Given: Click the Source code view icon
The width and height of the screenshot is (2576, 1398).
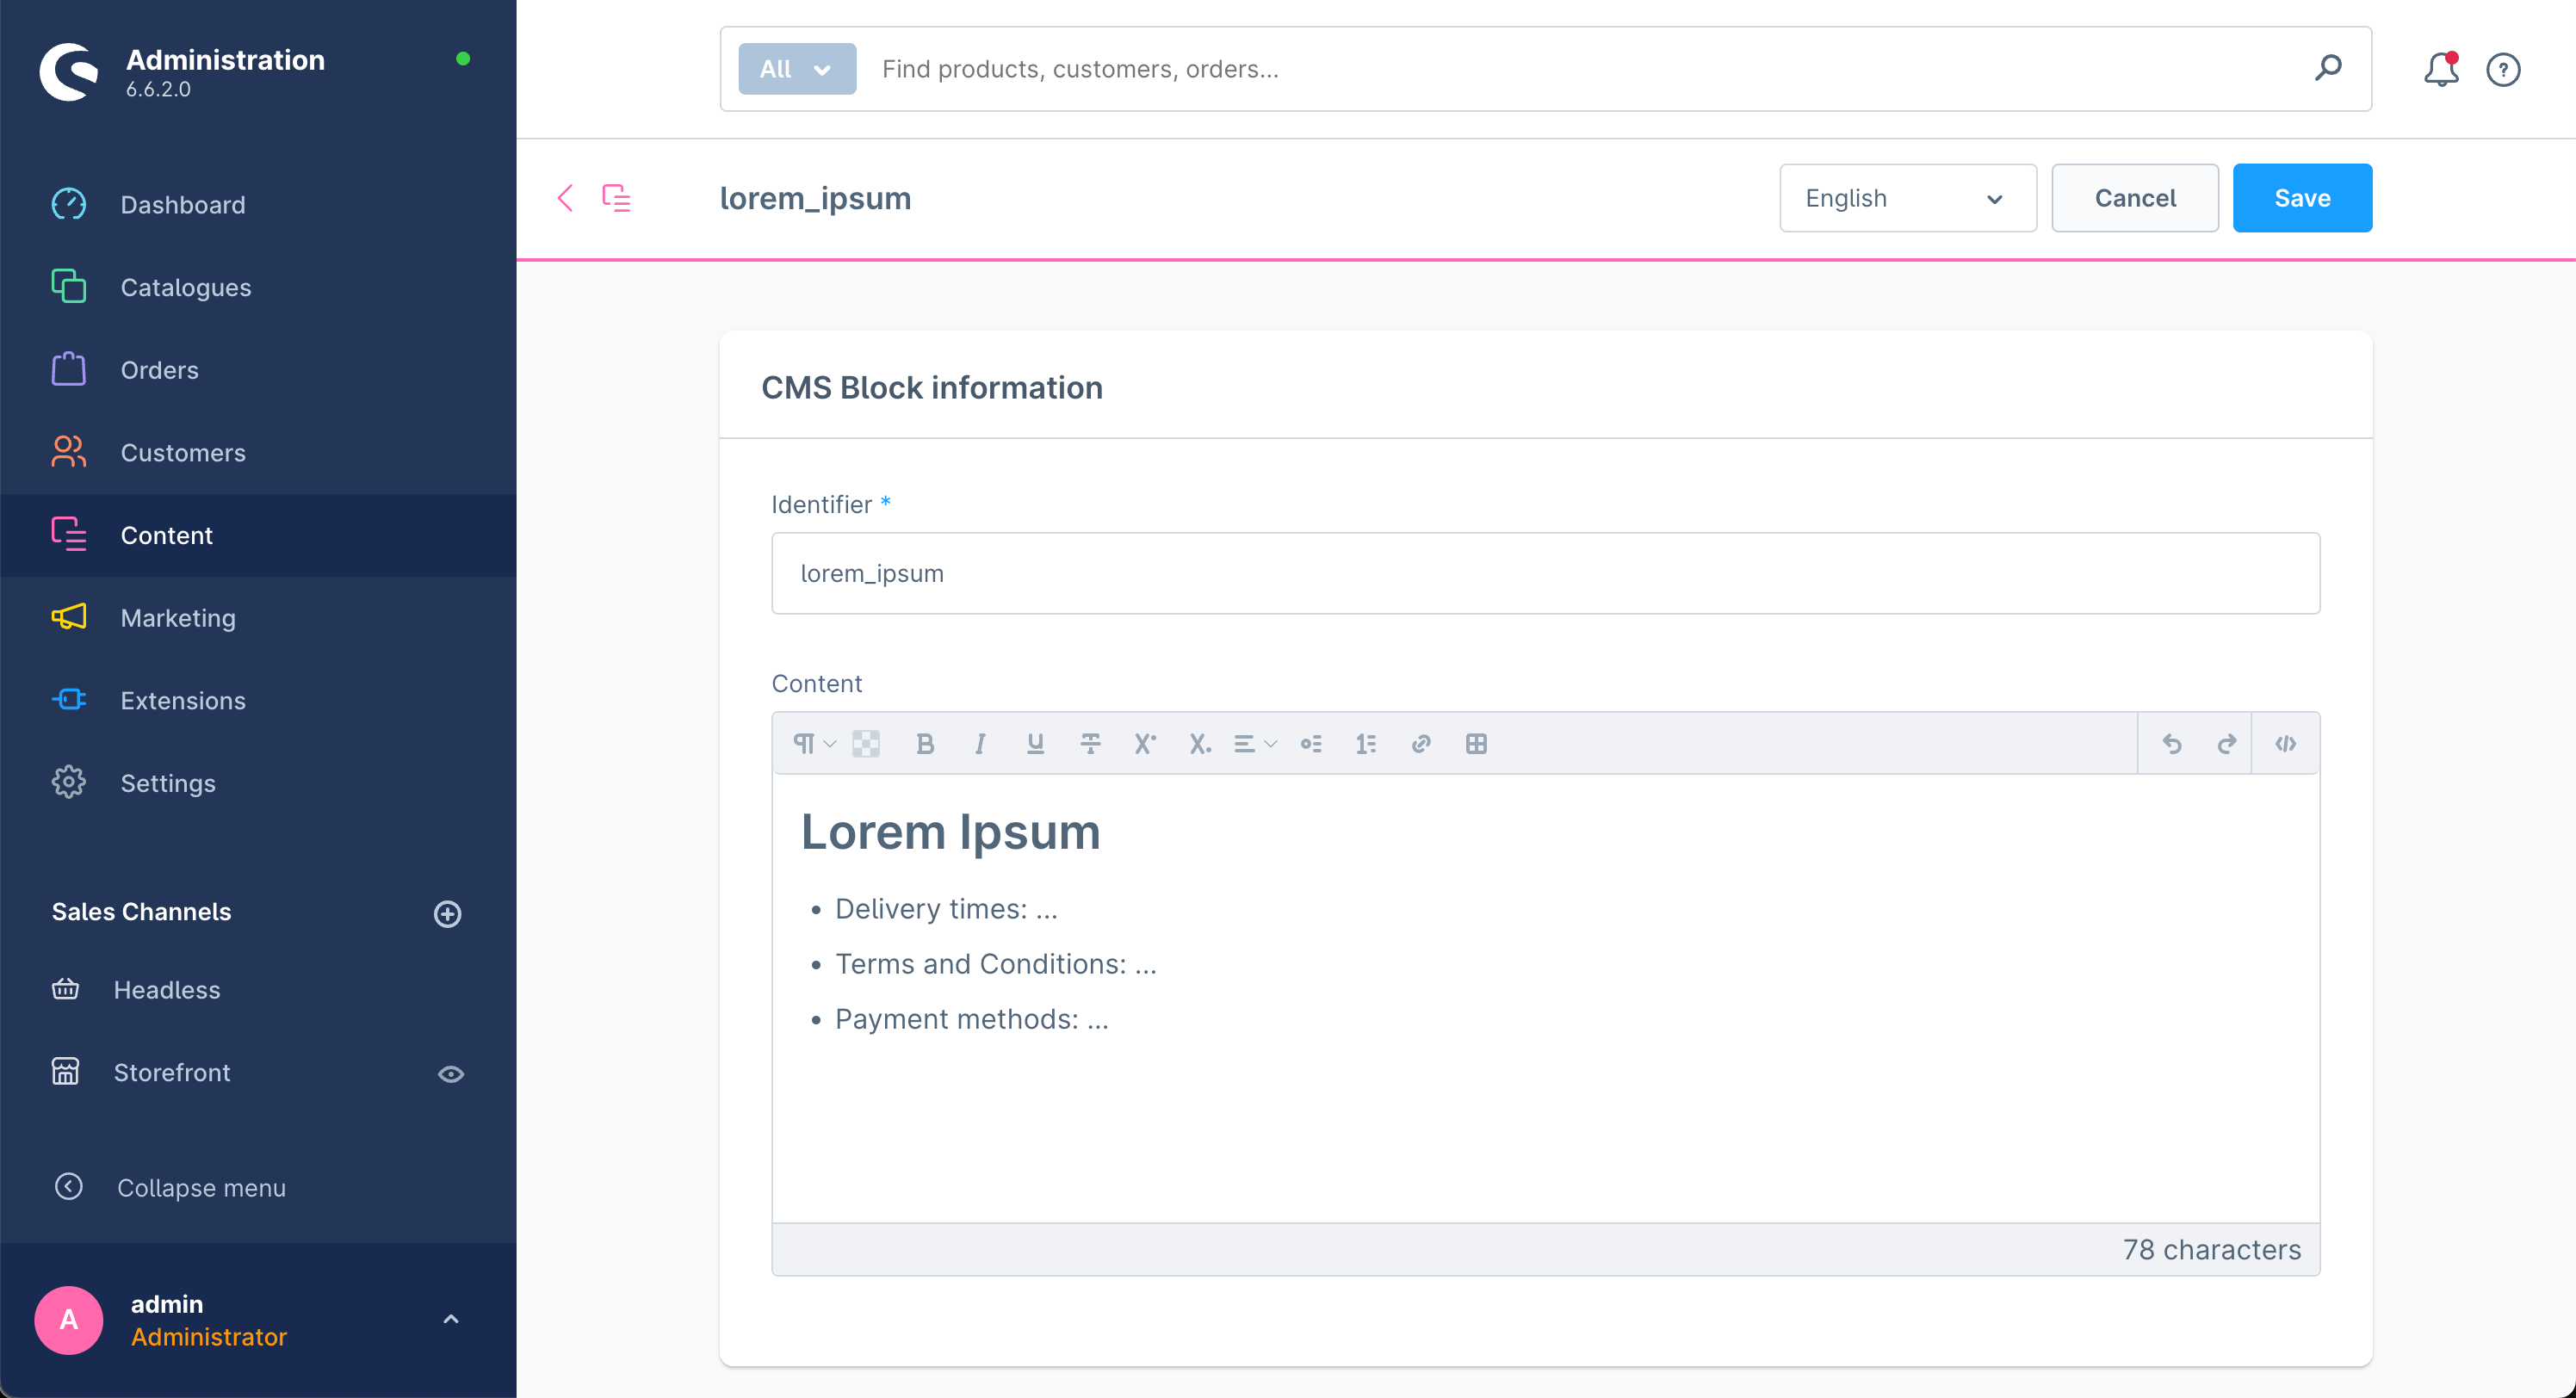Looking at the screenshot, I should [x=2285, y=744].
